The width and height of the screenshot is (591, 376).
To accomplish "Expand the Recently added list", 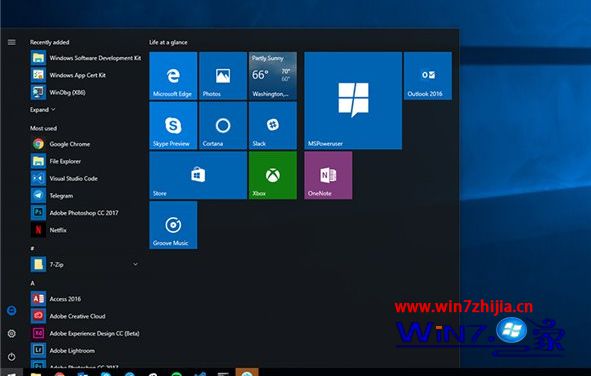I will point(43,110).
